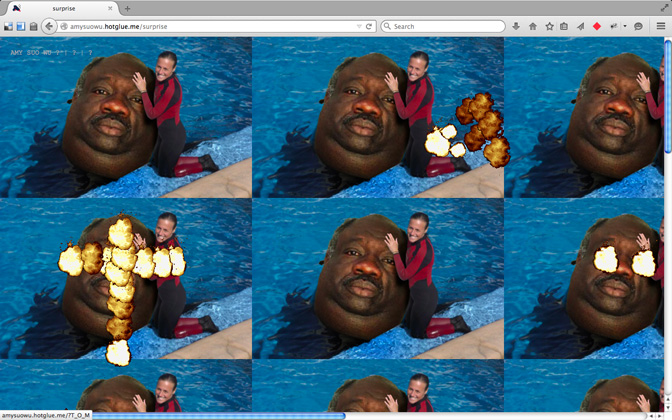Reload the current page
Screen dimensions: 672x420
pos(369,27)
